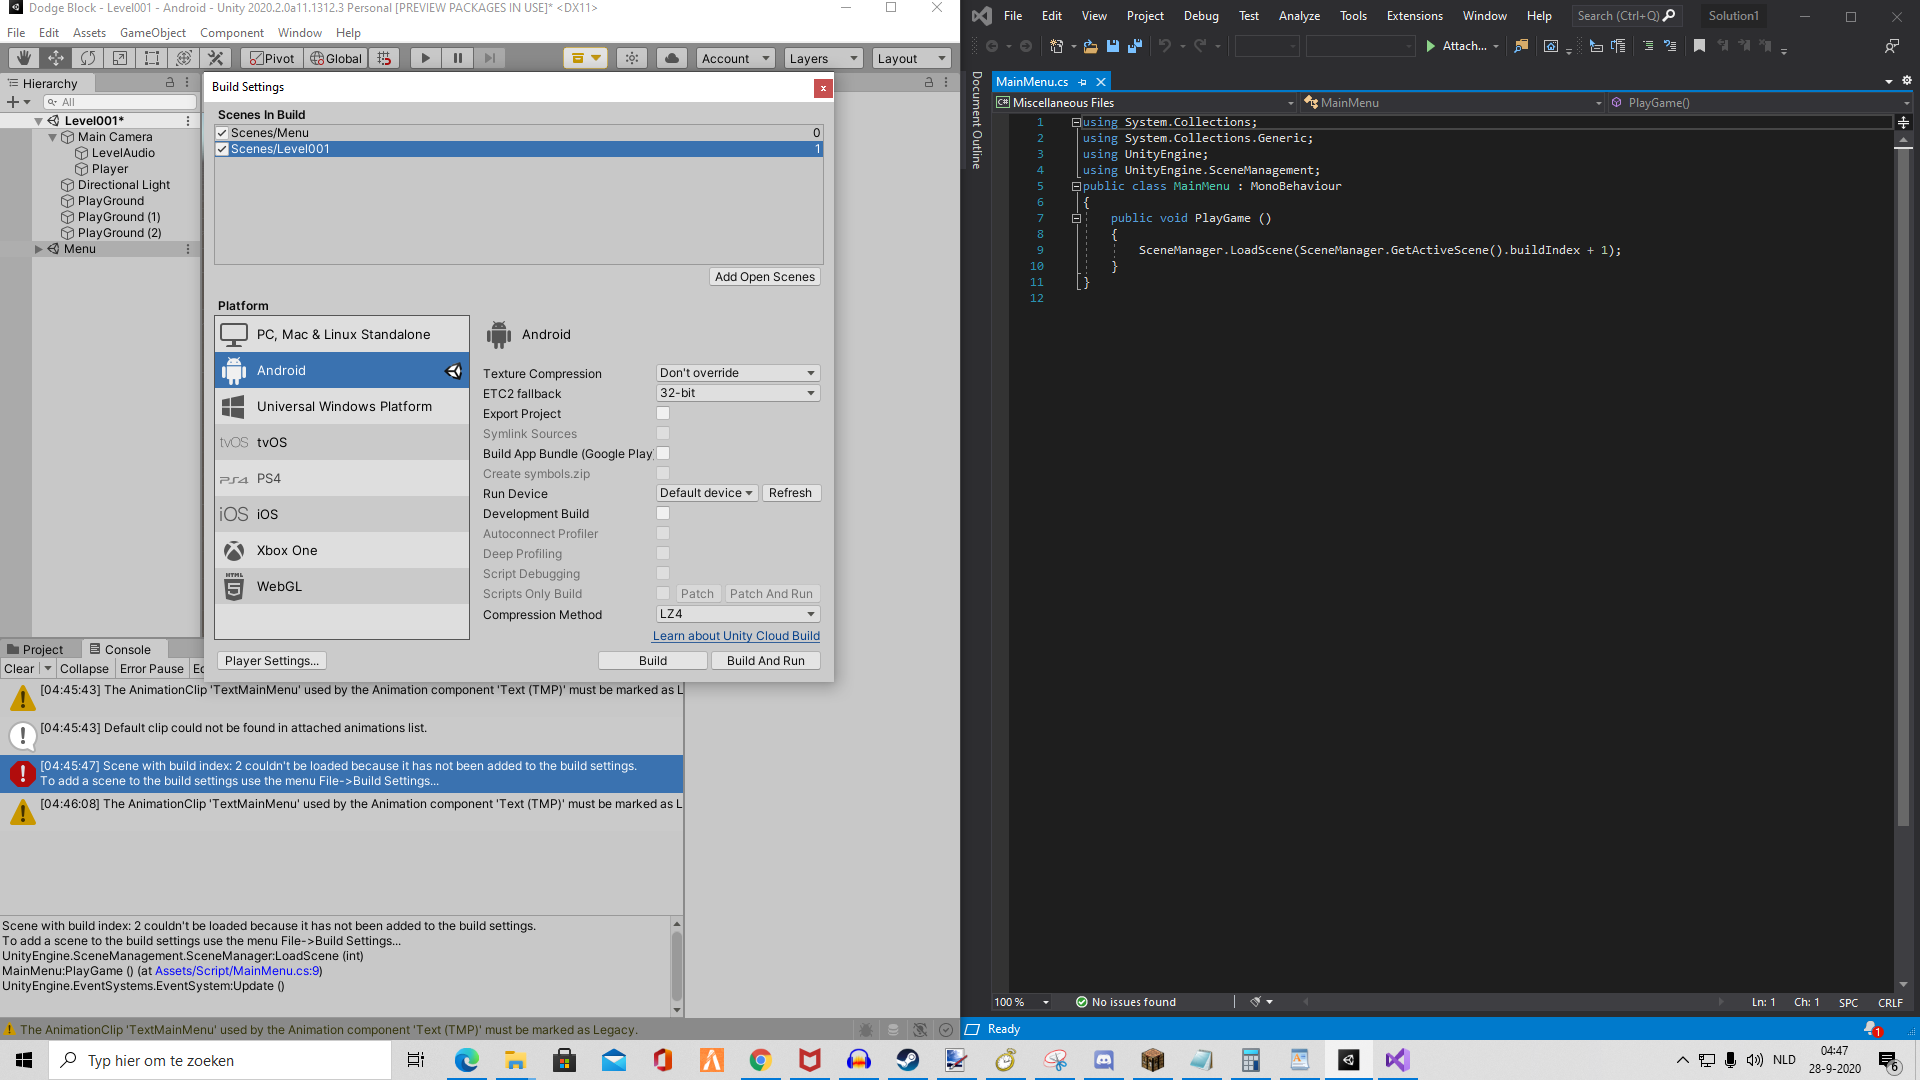1920x1080 pixels.
Task: Open the Texture Compression dropdown
Action: coord(738,373)
